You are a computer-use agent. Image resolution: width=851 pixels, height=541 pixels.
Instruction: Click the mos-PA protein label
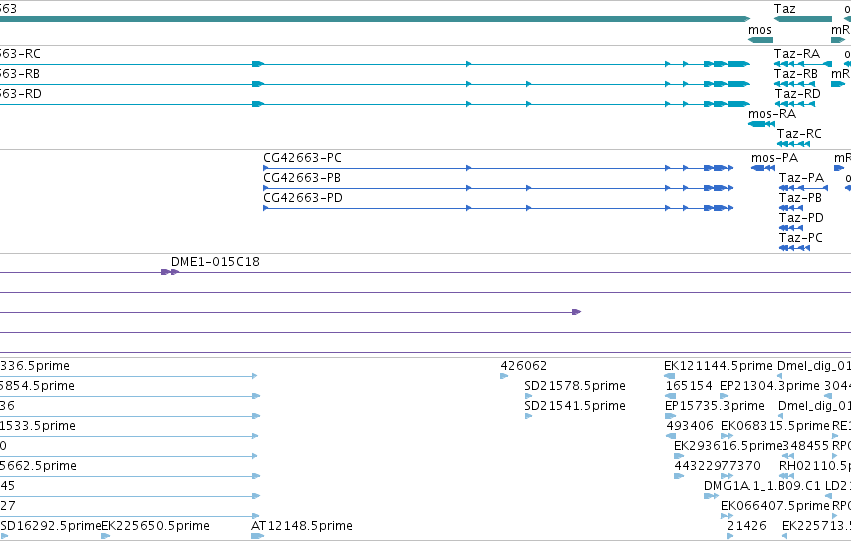tap(774, 158)
